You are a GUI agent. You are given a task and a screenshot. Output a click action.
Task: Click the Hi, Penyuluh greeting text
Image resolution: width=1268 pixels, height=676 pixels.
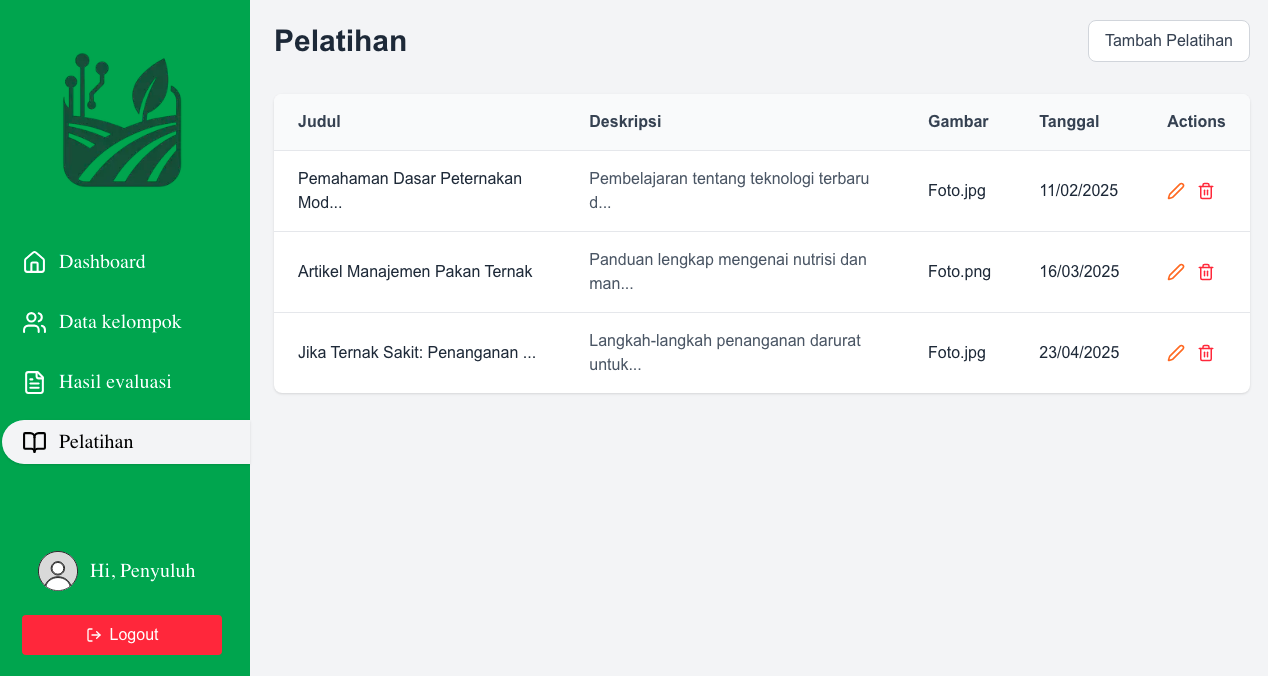(x=142, y=571)
